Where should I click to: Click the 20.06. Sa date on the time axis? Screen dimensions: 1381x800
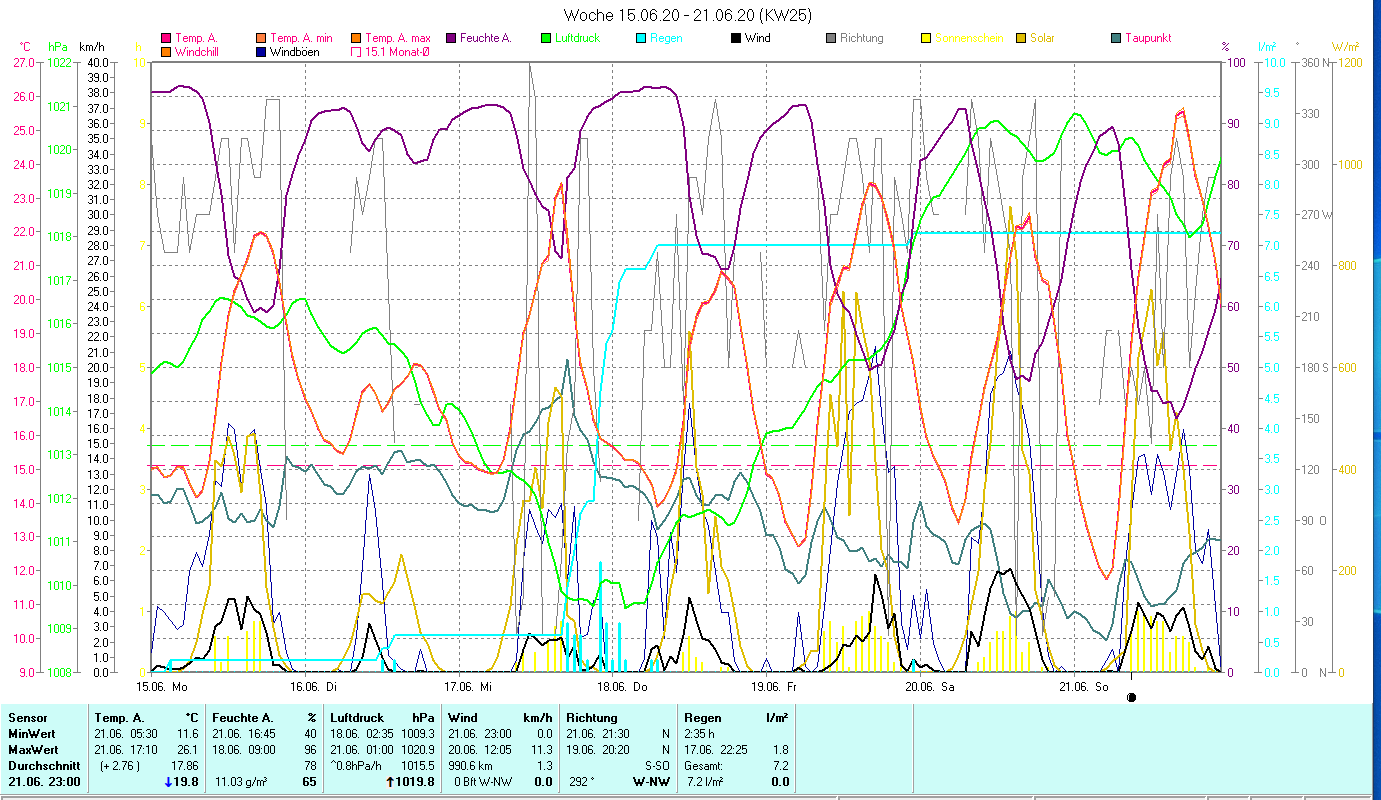(930, 687)
